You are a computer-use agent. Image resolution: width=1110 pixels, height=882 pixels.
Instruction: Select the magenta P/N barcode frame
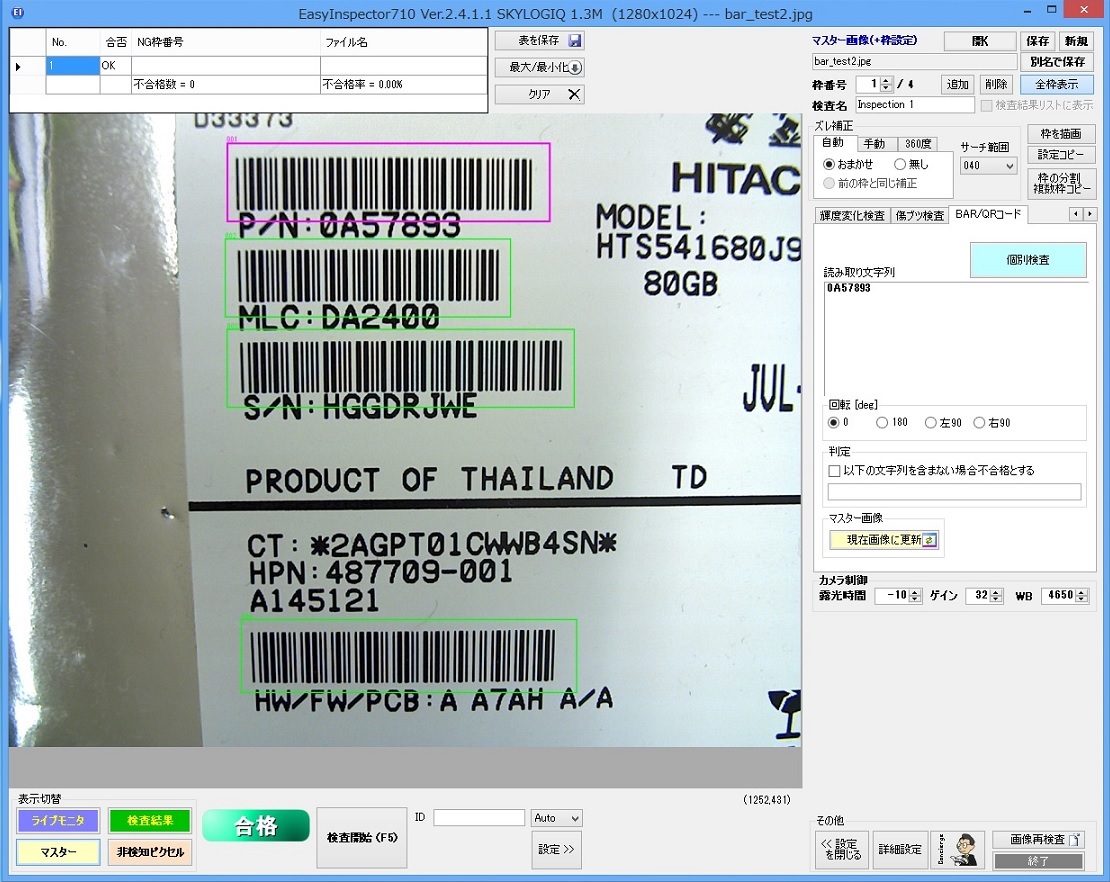click(x=389, y=182)
